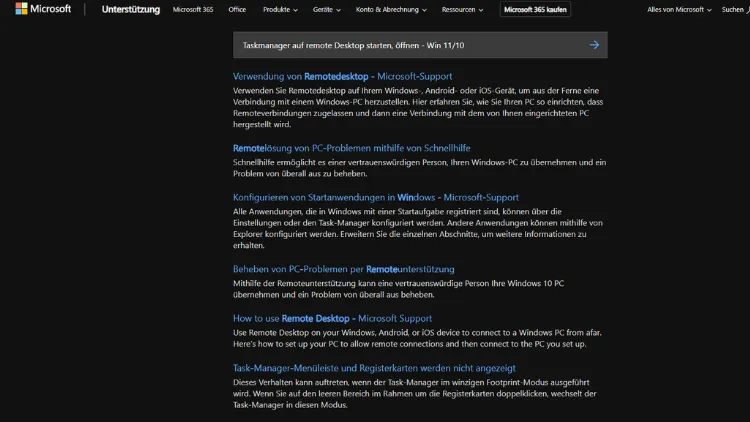
Task: Expand Alles von Microsoft menu
Action: pos(679,9)
